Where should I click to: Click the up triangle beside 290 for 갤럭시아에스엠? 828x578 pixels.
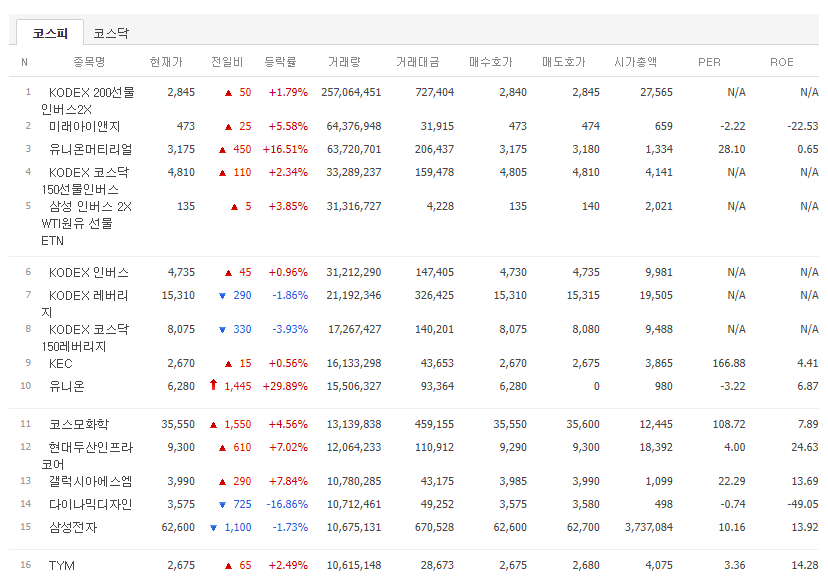coord(222,481)
